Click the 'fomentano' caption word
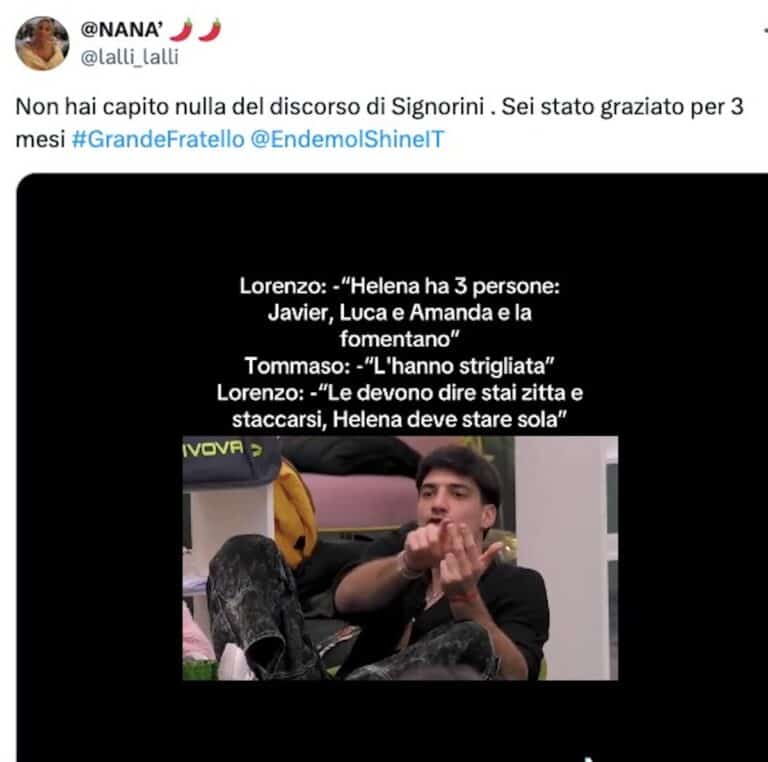 [x=400, y=339]
